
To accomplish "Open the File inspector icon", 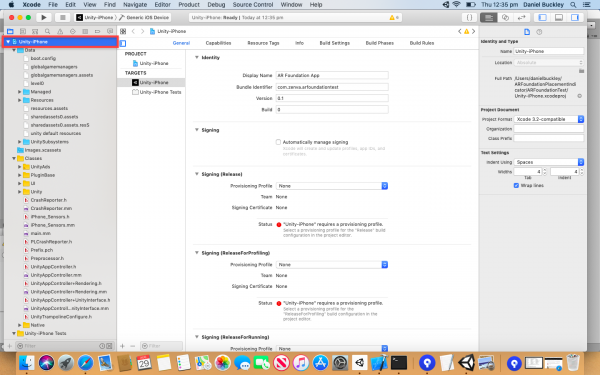I will pyautogui.click(x=527, y=32).
